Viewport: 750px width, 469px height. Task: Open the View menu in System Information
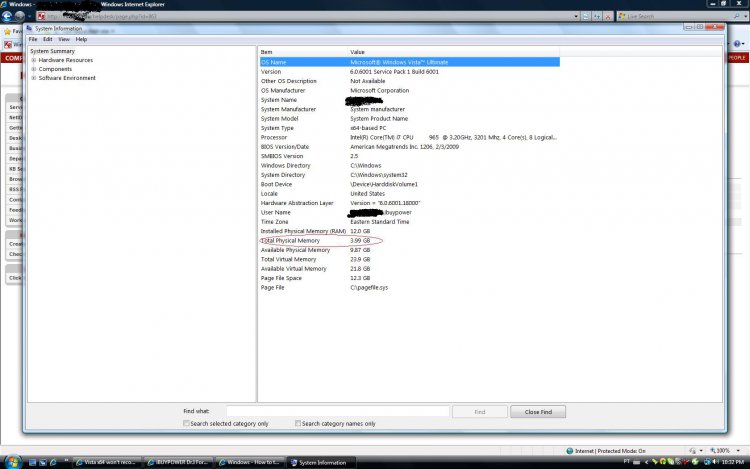click(64, 39)
